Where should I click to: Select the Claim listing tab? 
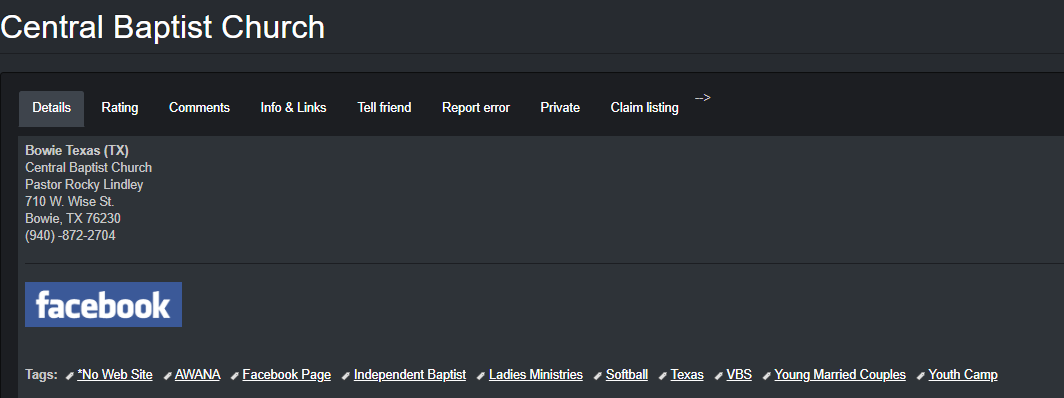point(645,108)
